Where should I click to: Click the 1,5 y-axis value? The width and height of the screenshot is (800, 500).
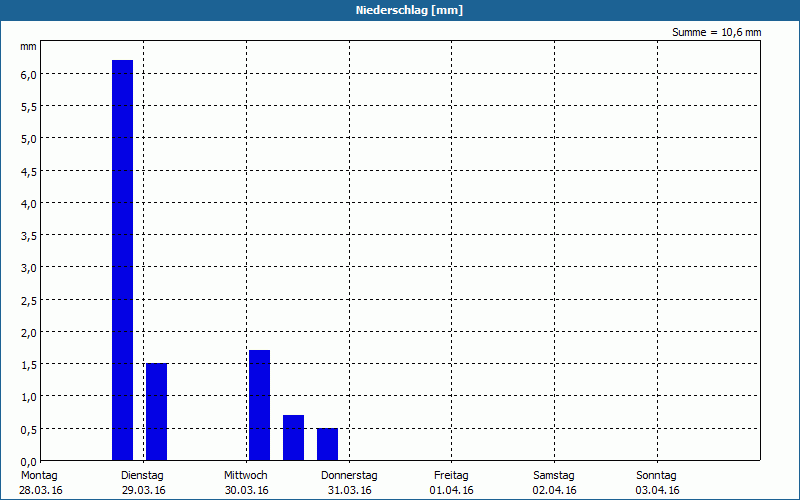tap(29, 365)
